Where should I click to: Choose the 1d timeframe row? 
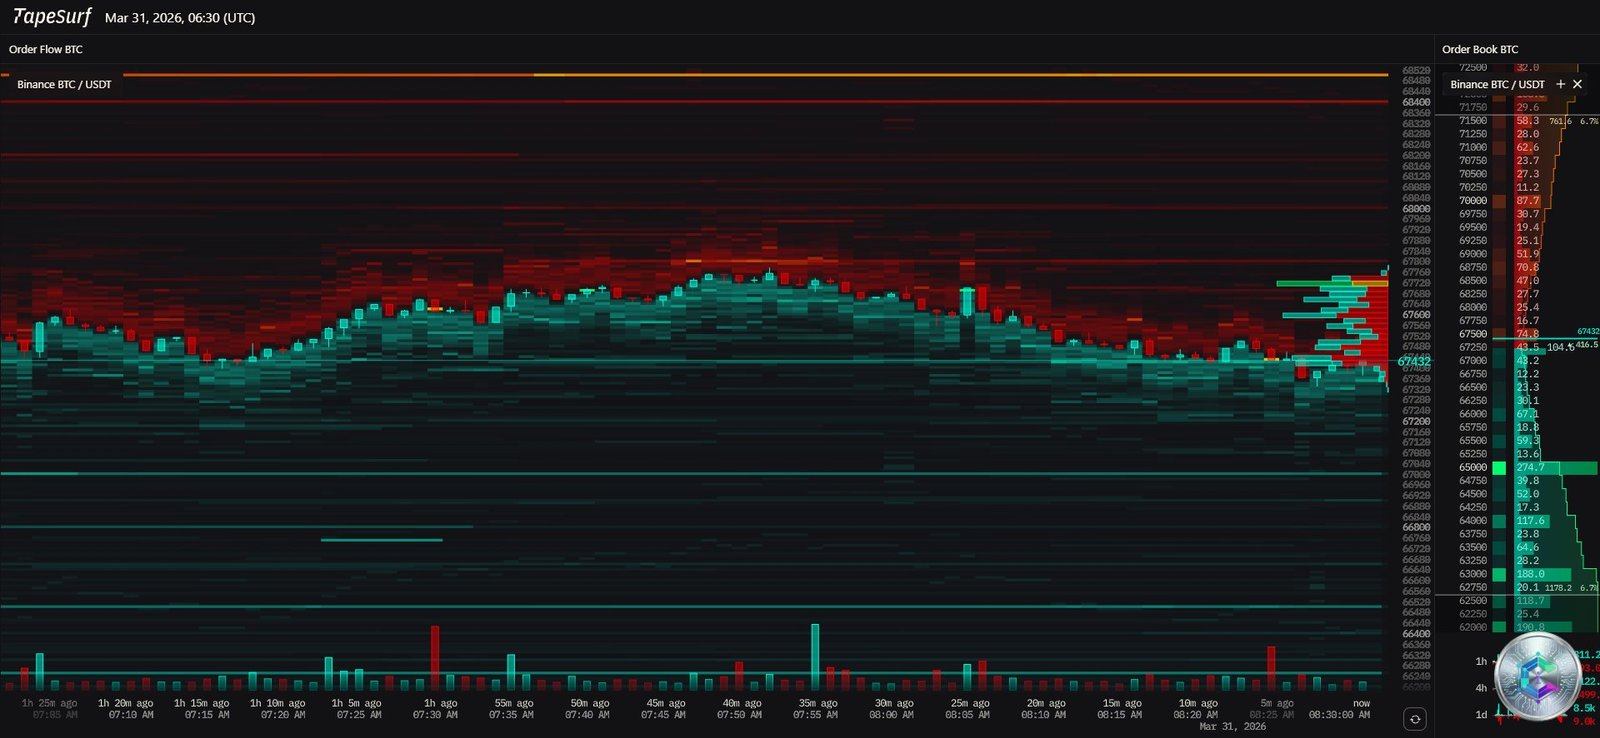point(1481,714)
